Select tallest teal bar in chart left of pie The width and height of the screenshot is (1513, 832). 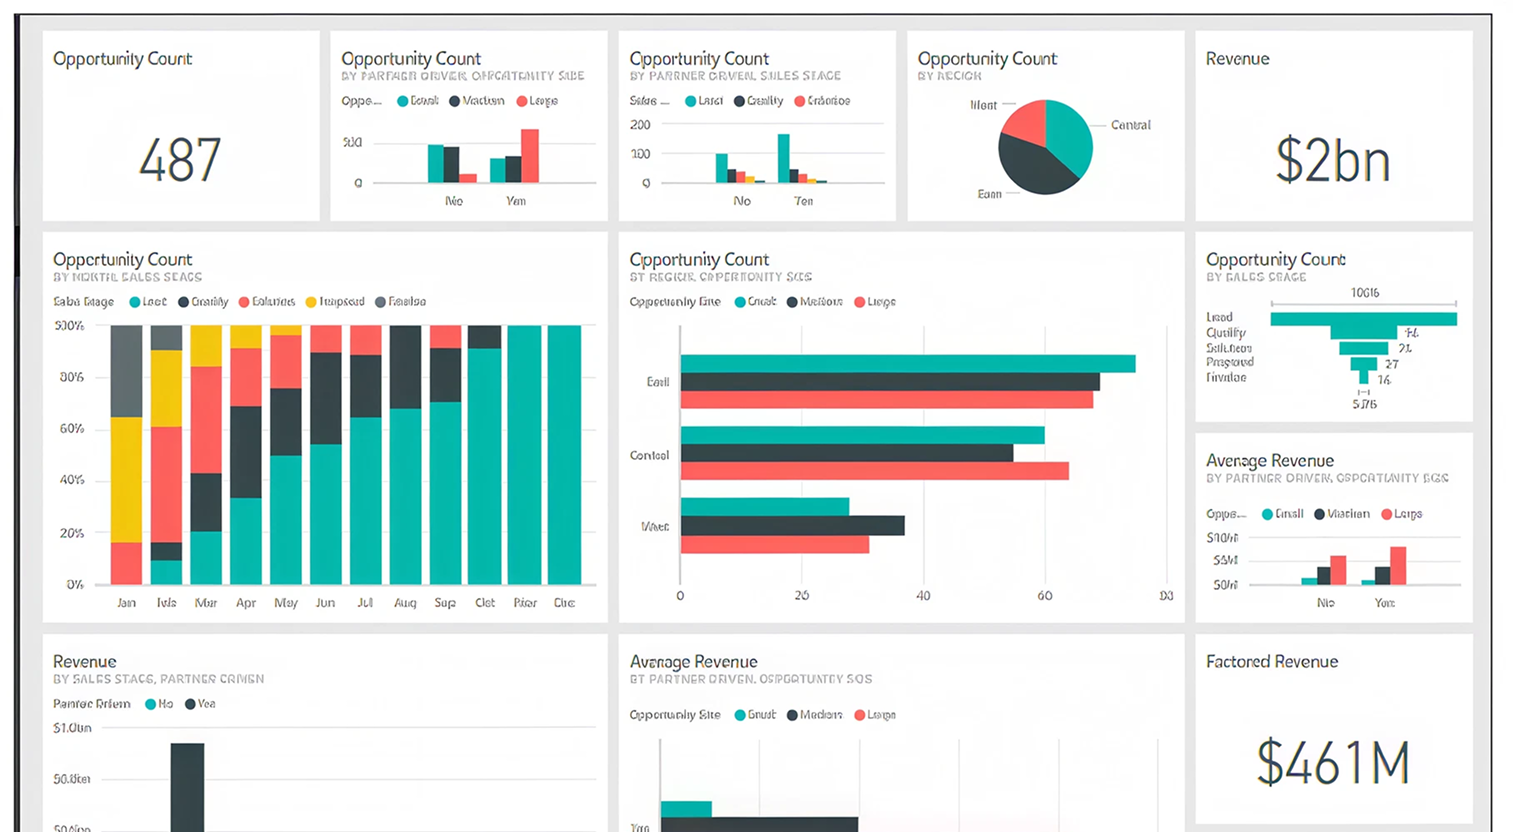tap(784, 158)
